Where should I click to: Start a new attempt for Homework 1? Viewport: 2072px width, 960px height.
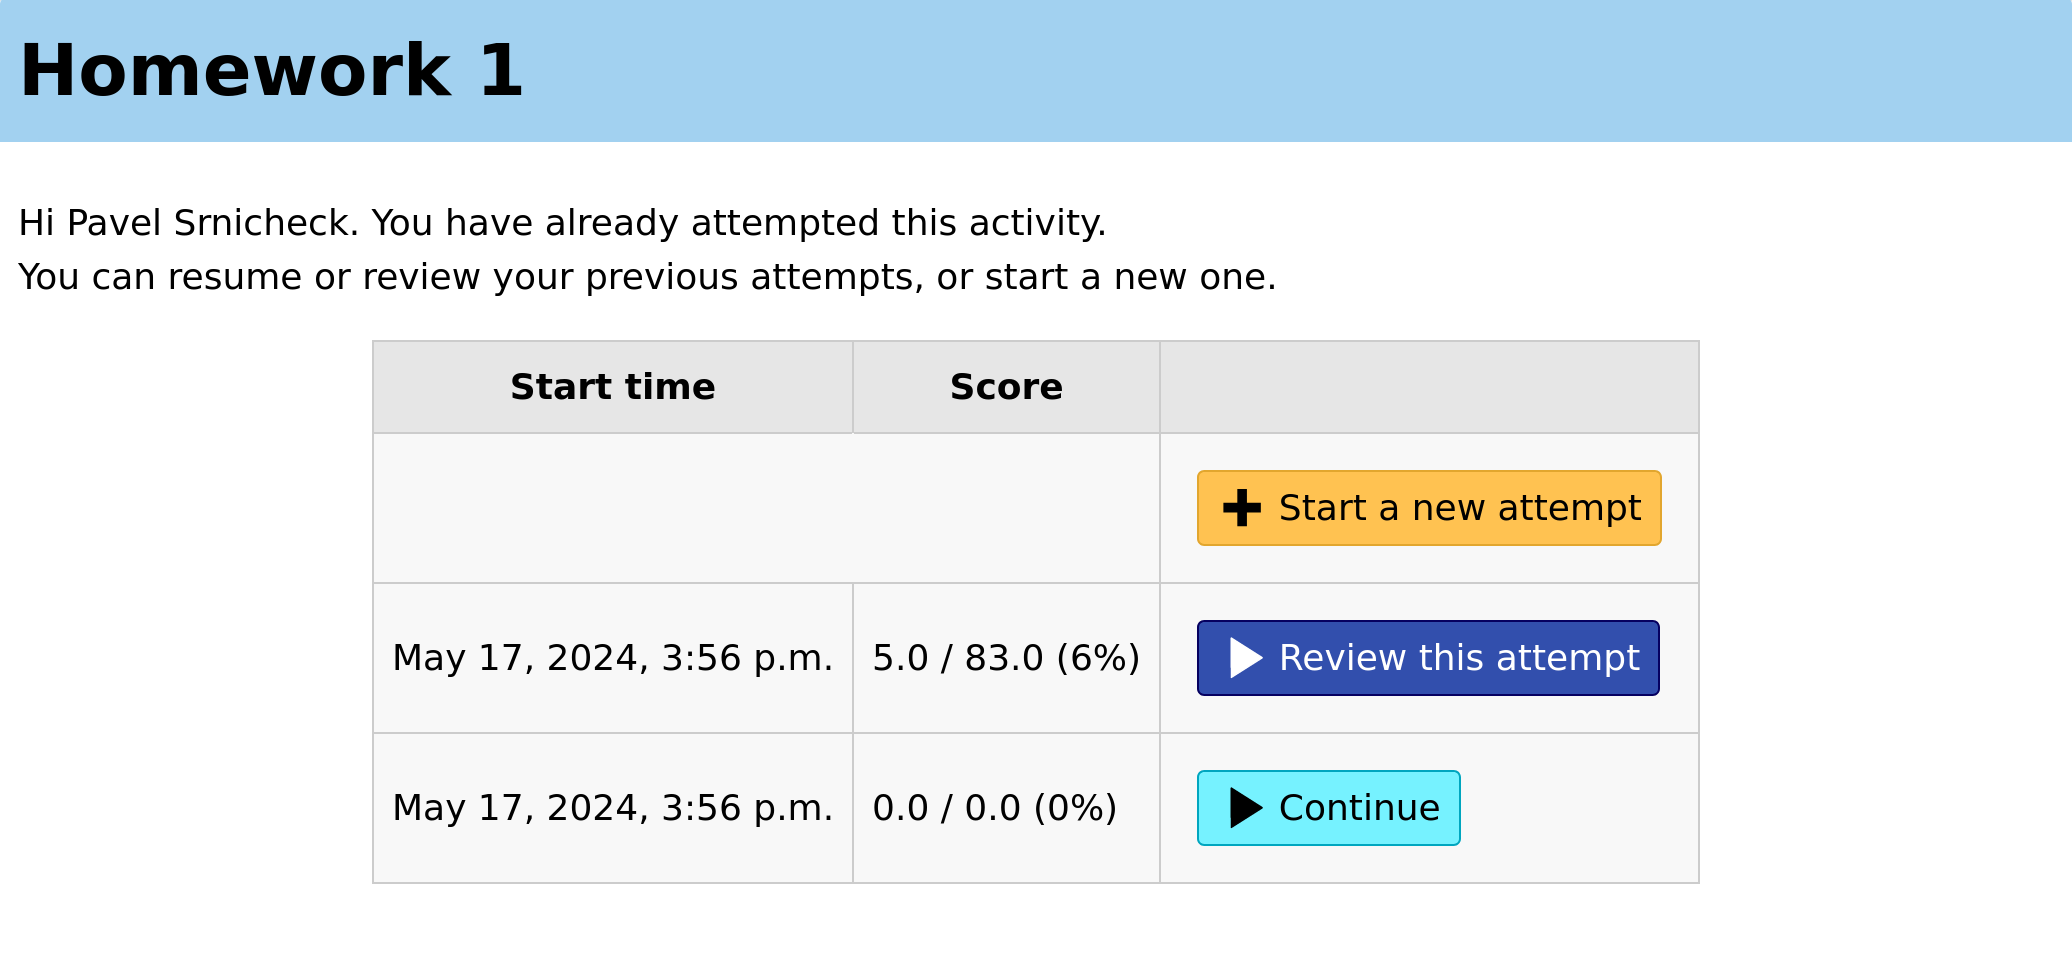[x=1428, y=508]
